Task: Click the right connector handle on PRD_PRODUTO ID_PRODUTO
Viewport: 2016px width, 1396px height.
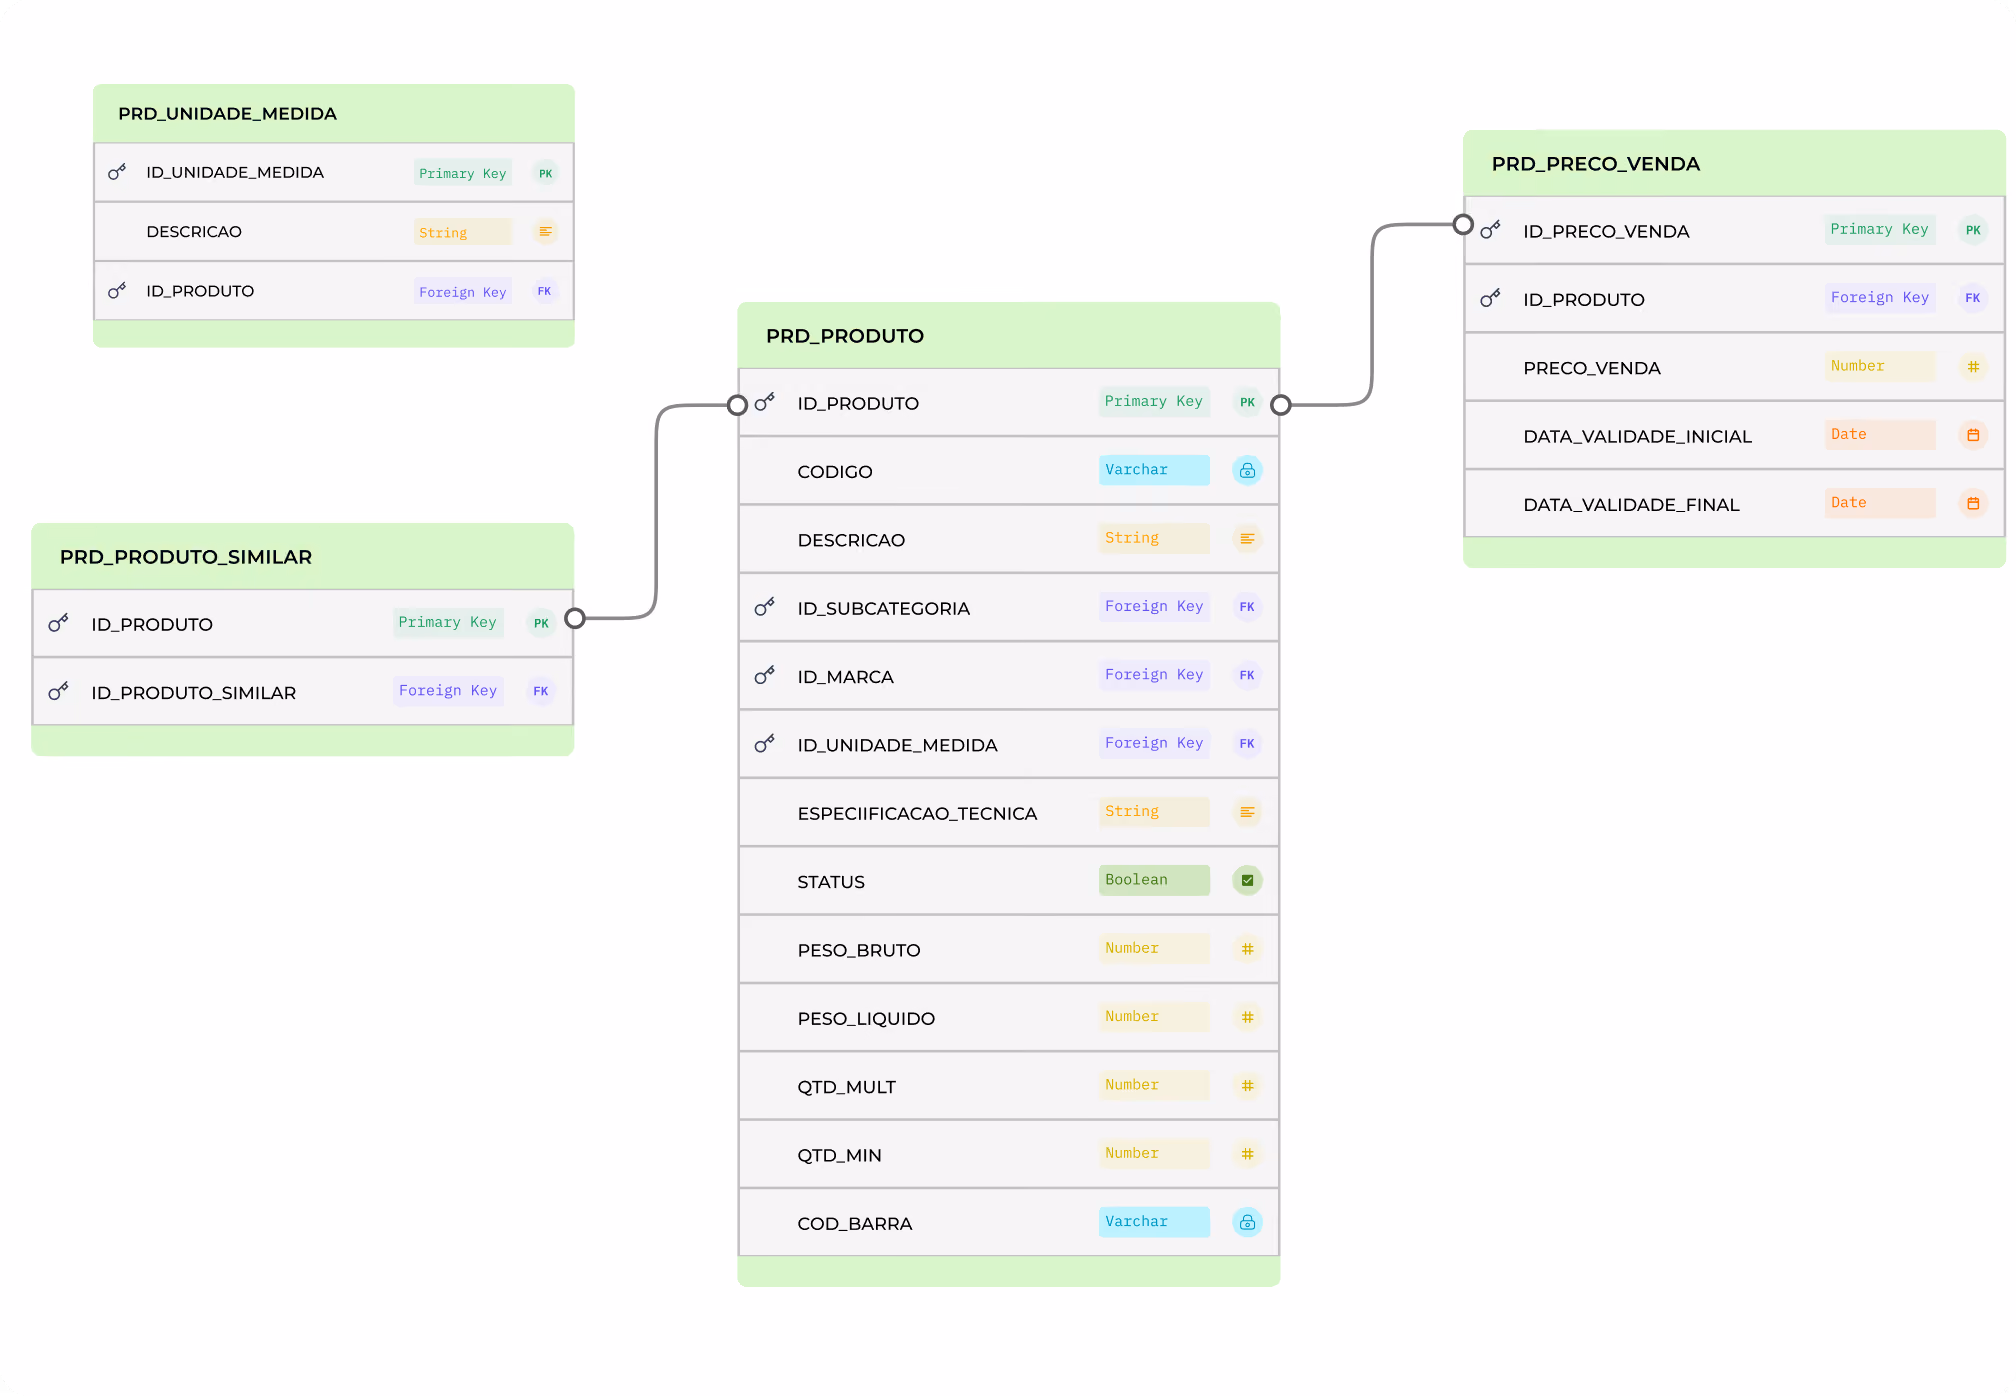Action: tap(1281, 405)
